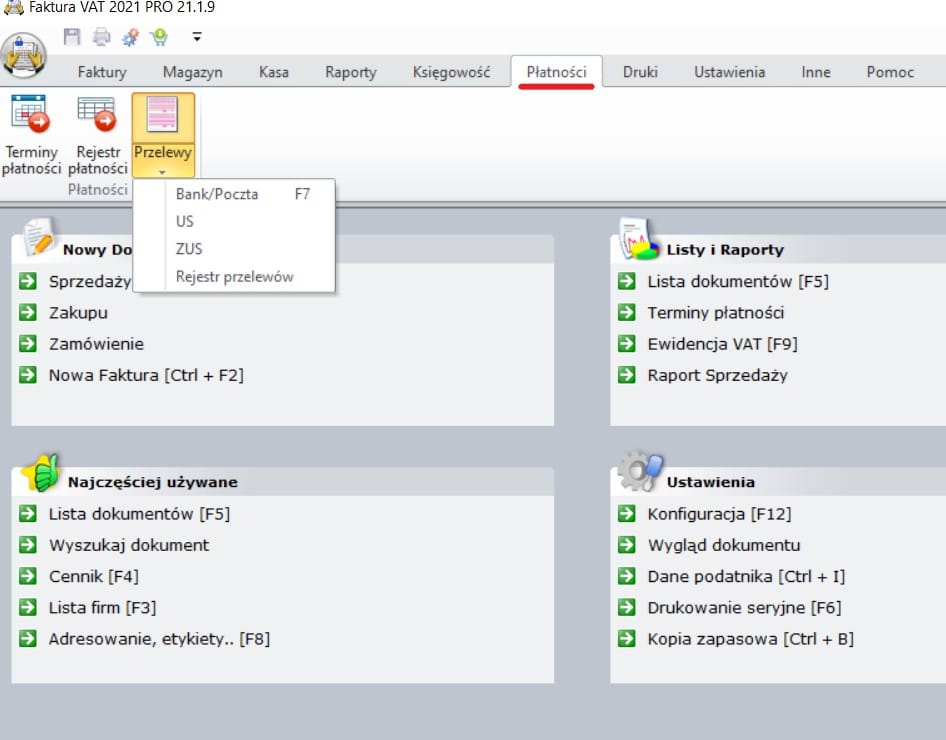
Task: Open Ewidencja VAT [F9] link
Action: coord(722,344)
